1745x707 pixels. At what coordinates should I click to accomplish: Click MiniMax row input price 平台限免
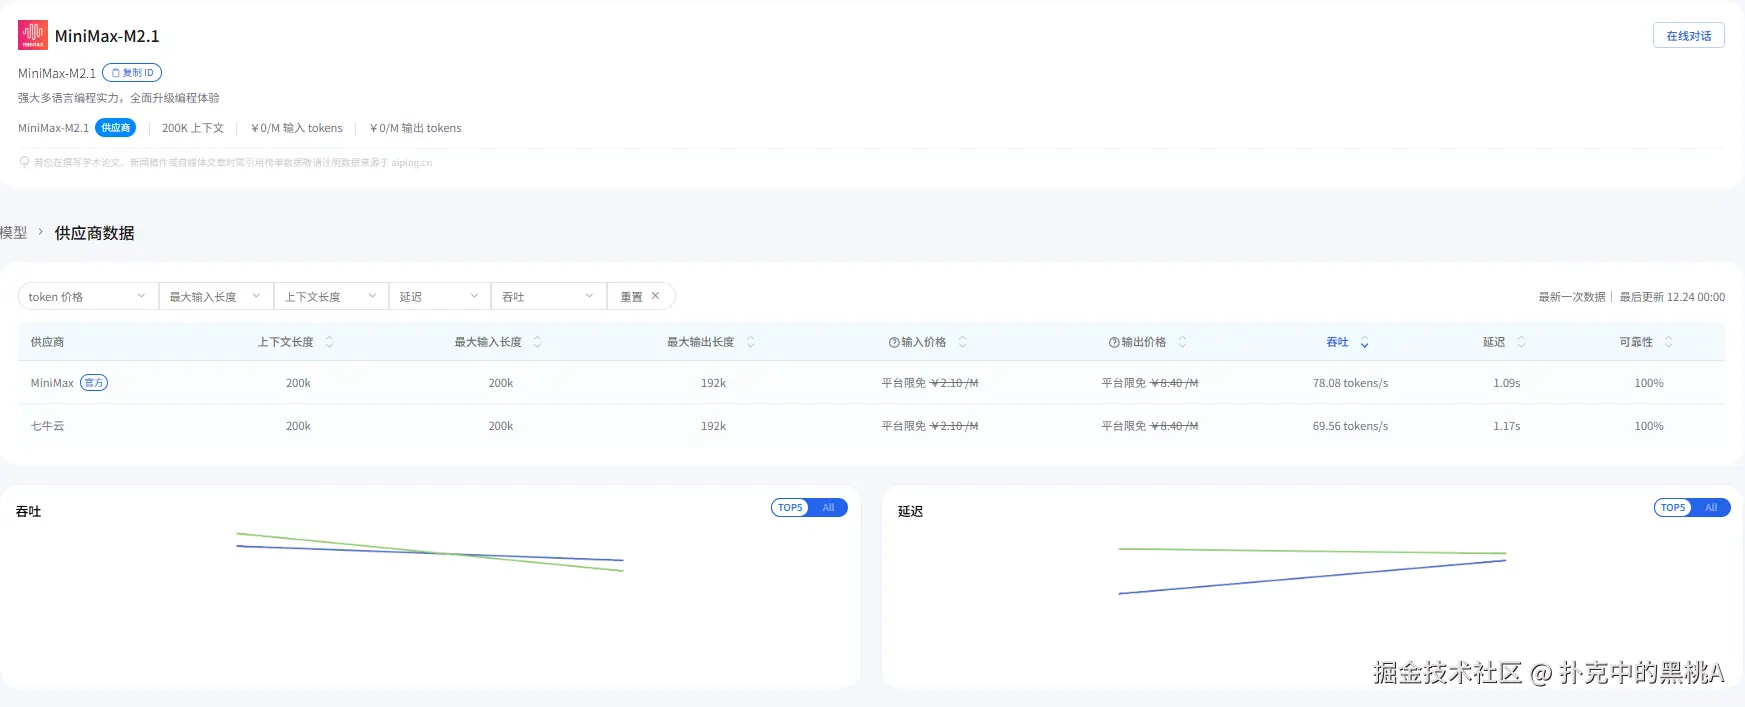[903, 383]
